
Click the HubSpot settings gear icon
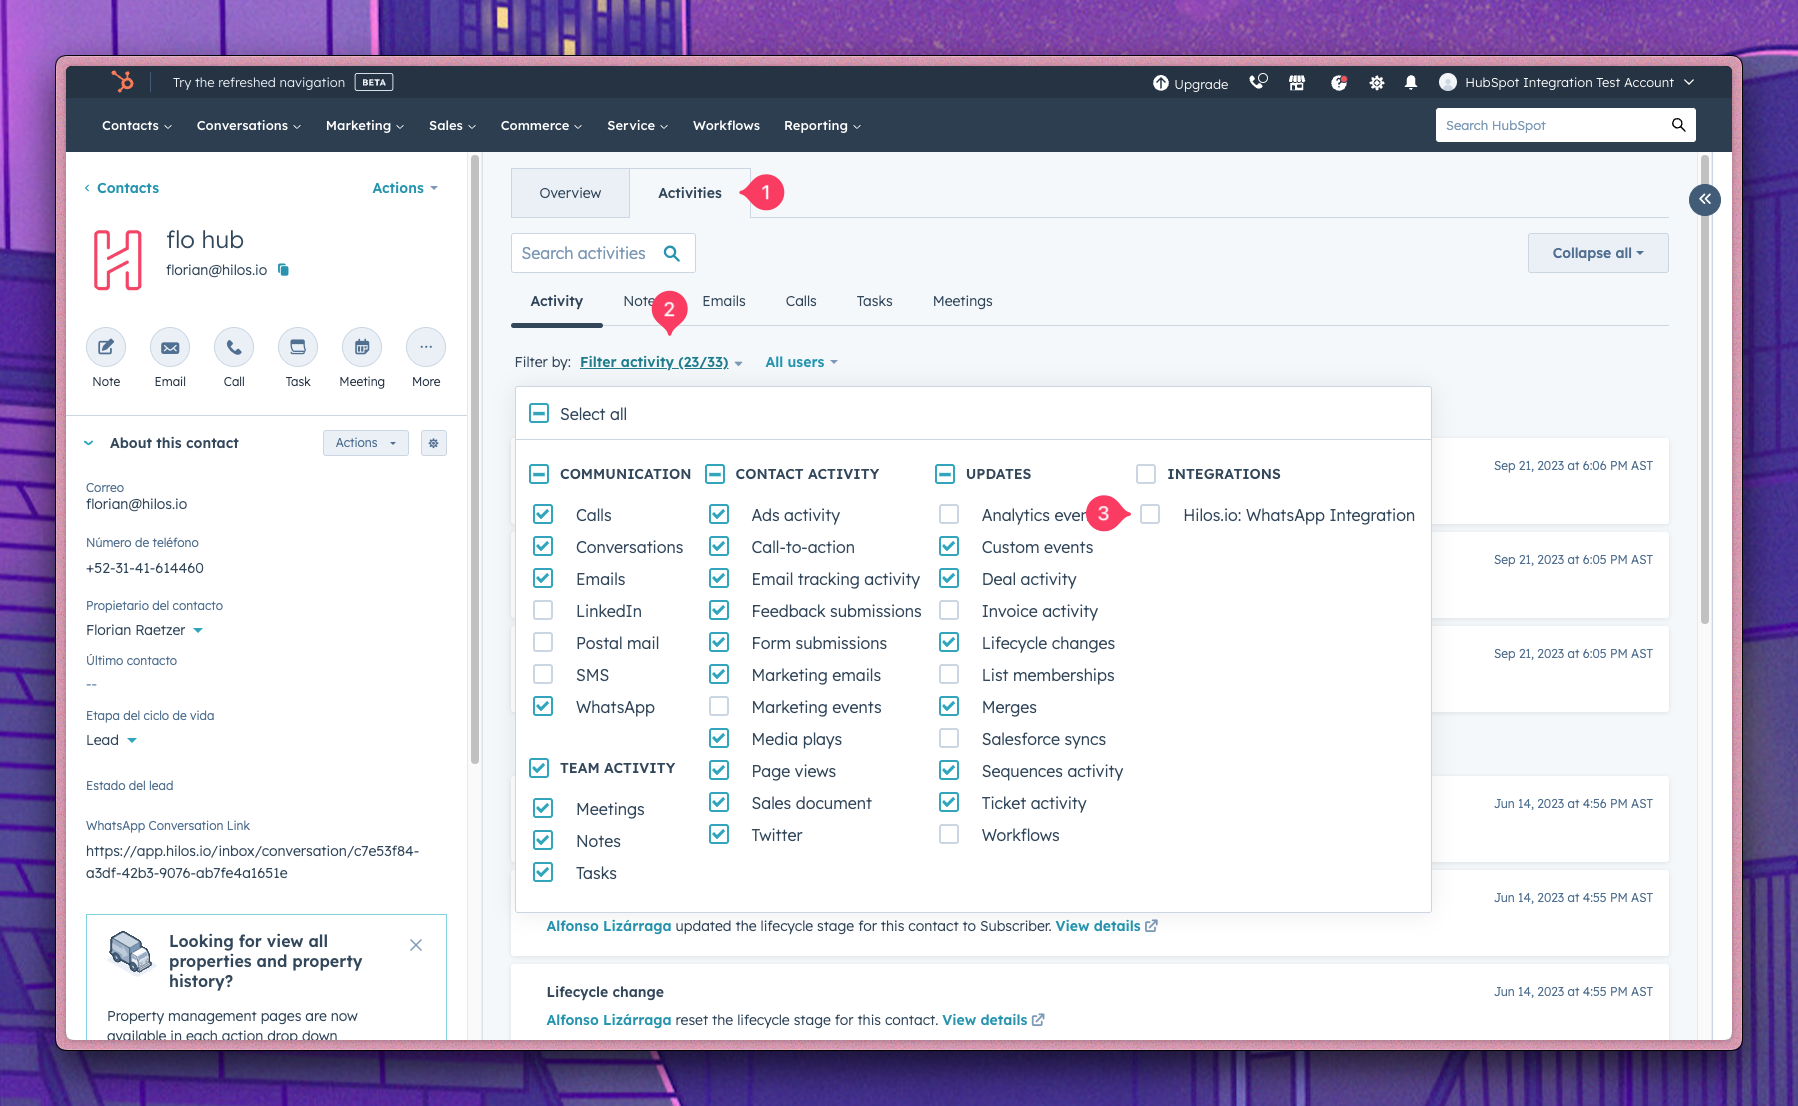click(x=1376, y=83)
